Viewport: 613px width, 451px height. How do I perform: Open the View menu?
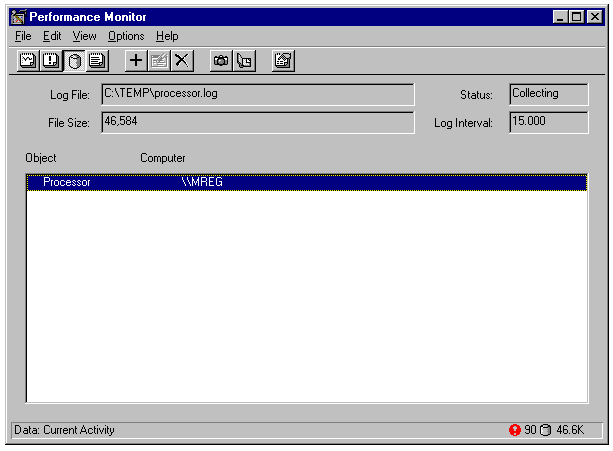(85, 36)
